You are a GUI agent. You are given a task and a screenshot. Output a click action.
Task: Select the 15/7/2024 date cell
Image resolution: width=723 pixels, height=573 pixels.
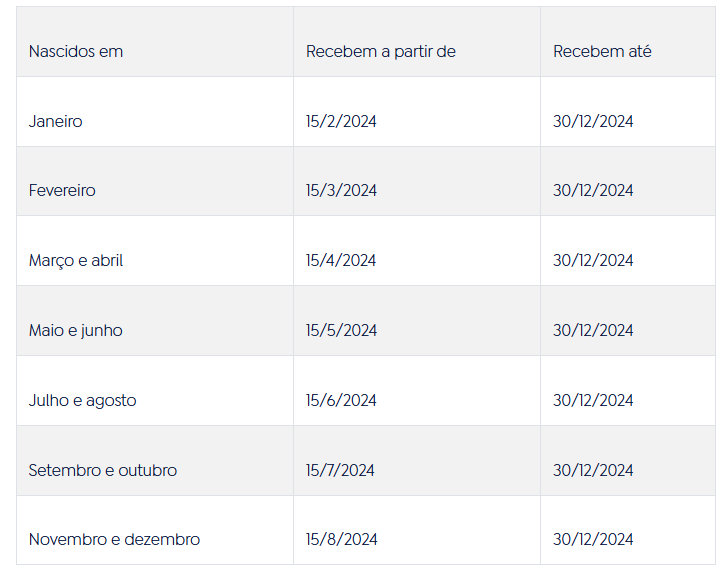pyautogui.click(x=340, y=470)
